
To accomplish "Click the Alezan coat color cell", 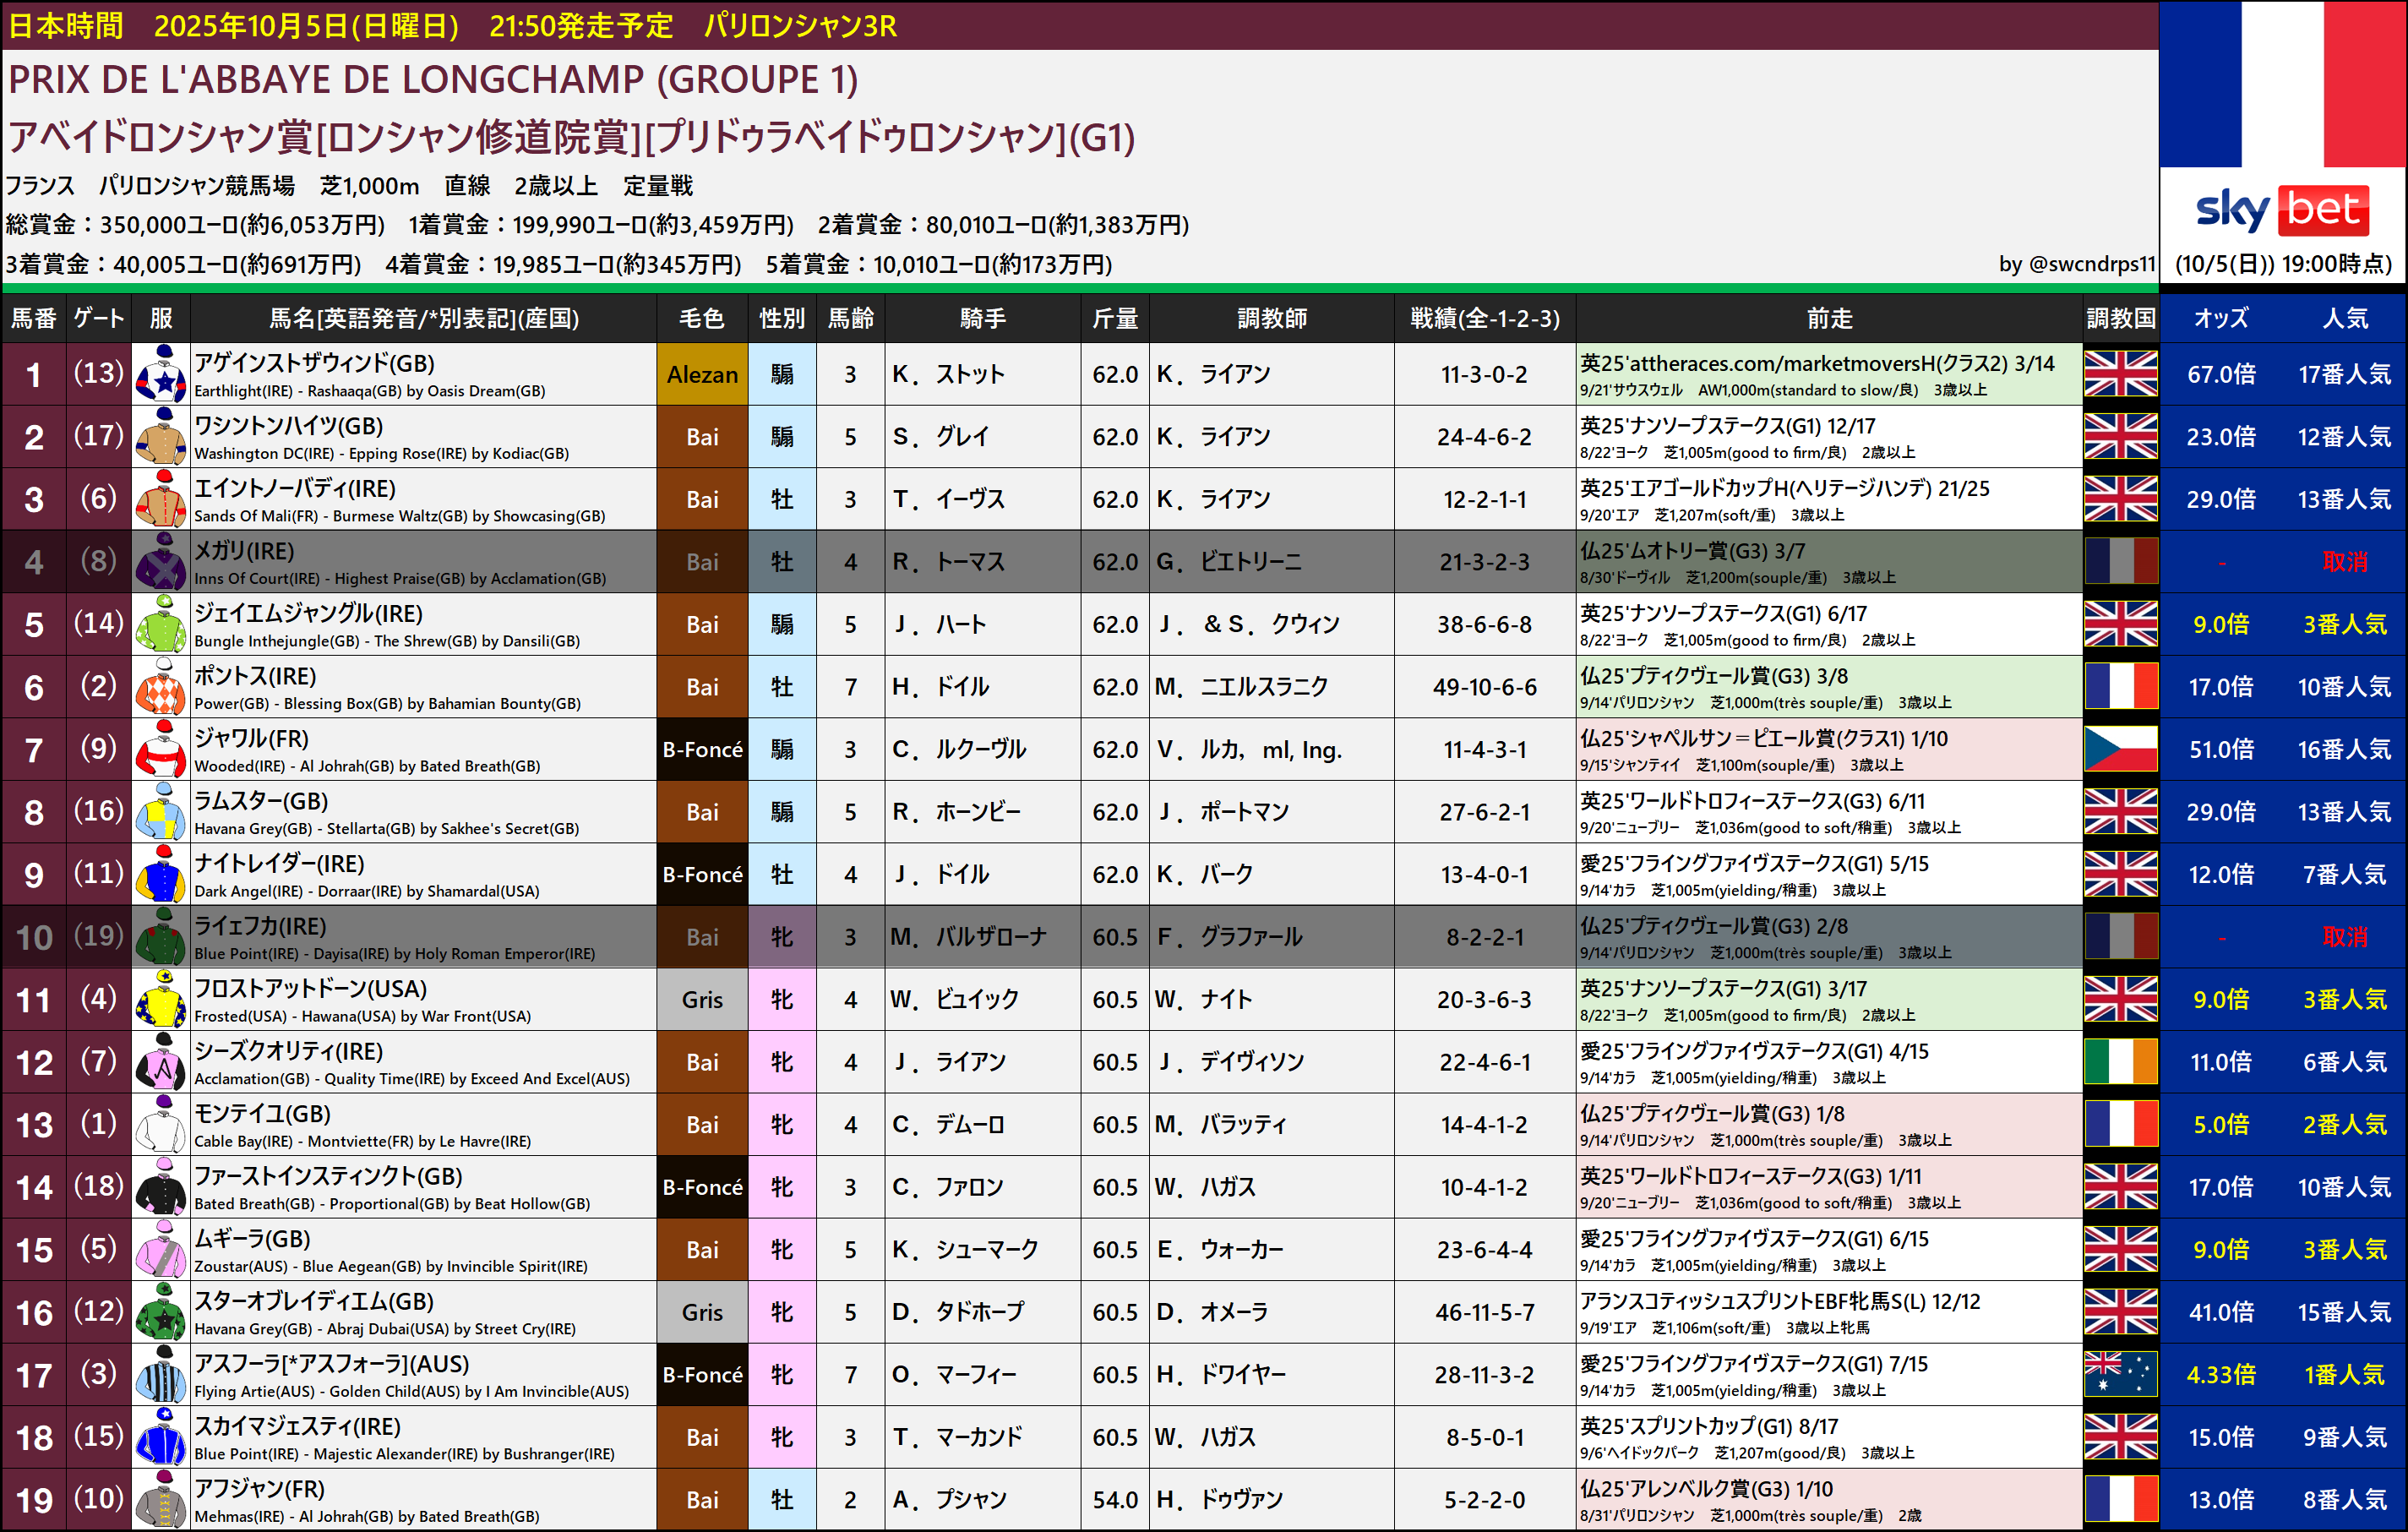I will coord(702,374).
